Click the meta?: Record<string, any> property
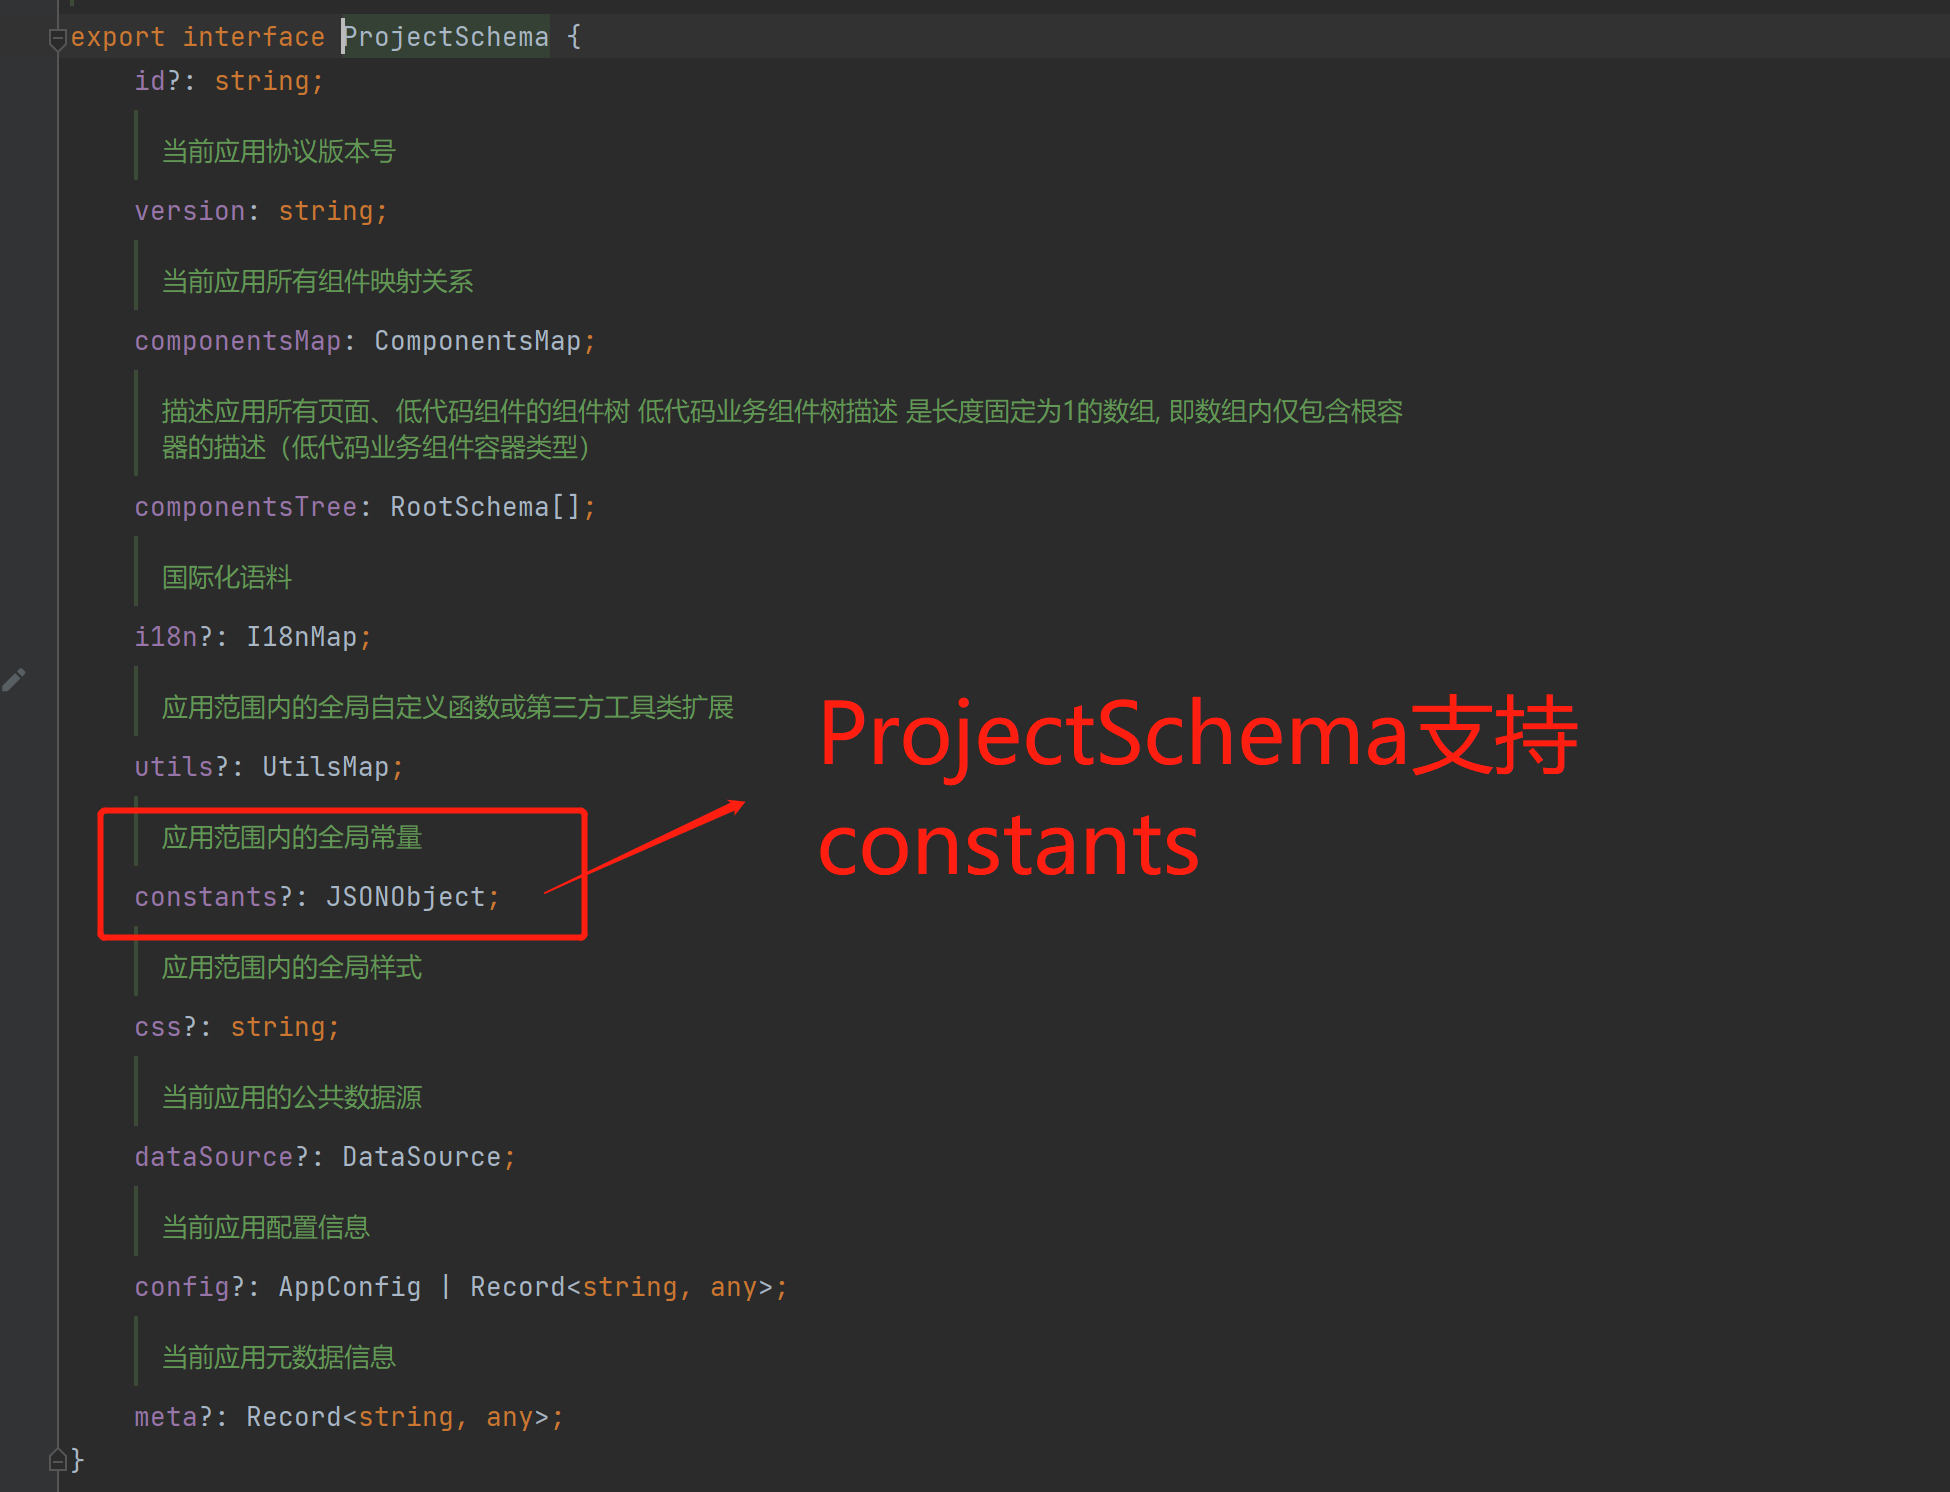The width and height of the screenshot is (1950, 1492). point(348,1416)
